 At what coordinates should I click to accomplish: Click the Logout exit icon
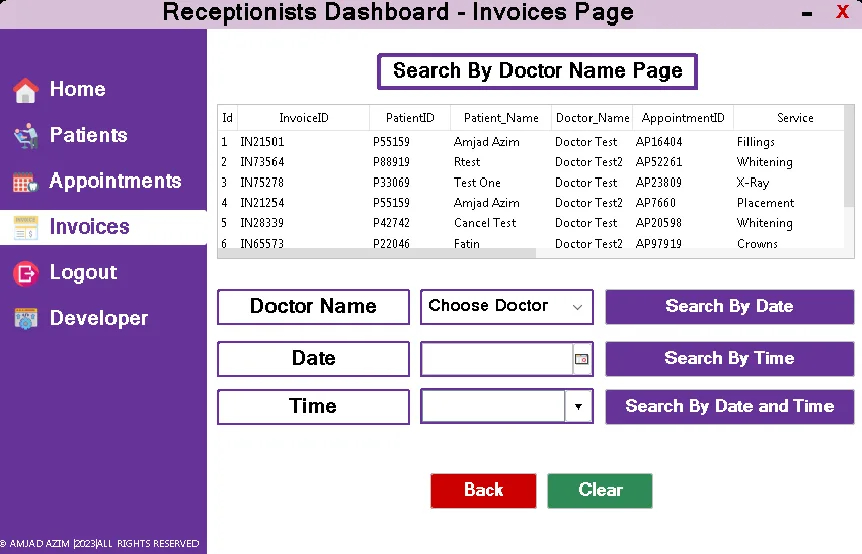(25, 273)
